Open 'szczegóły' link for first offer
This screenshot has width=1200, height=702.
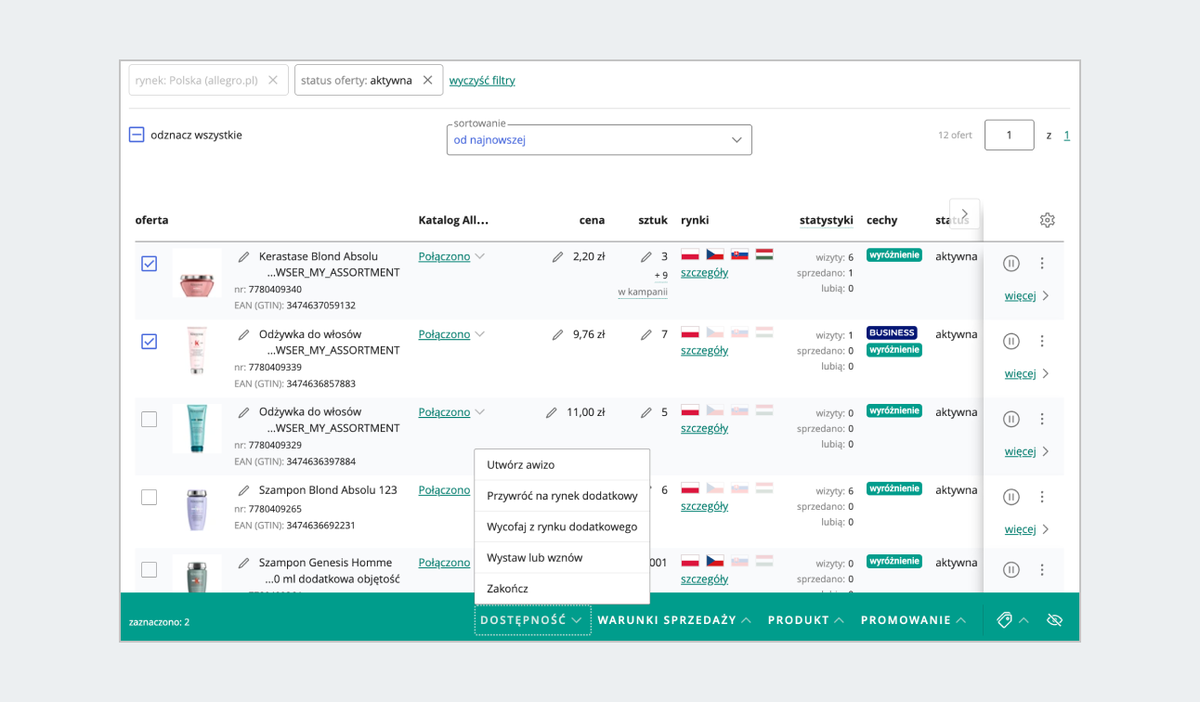pyautogui.click(x=704, y=273)
